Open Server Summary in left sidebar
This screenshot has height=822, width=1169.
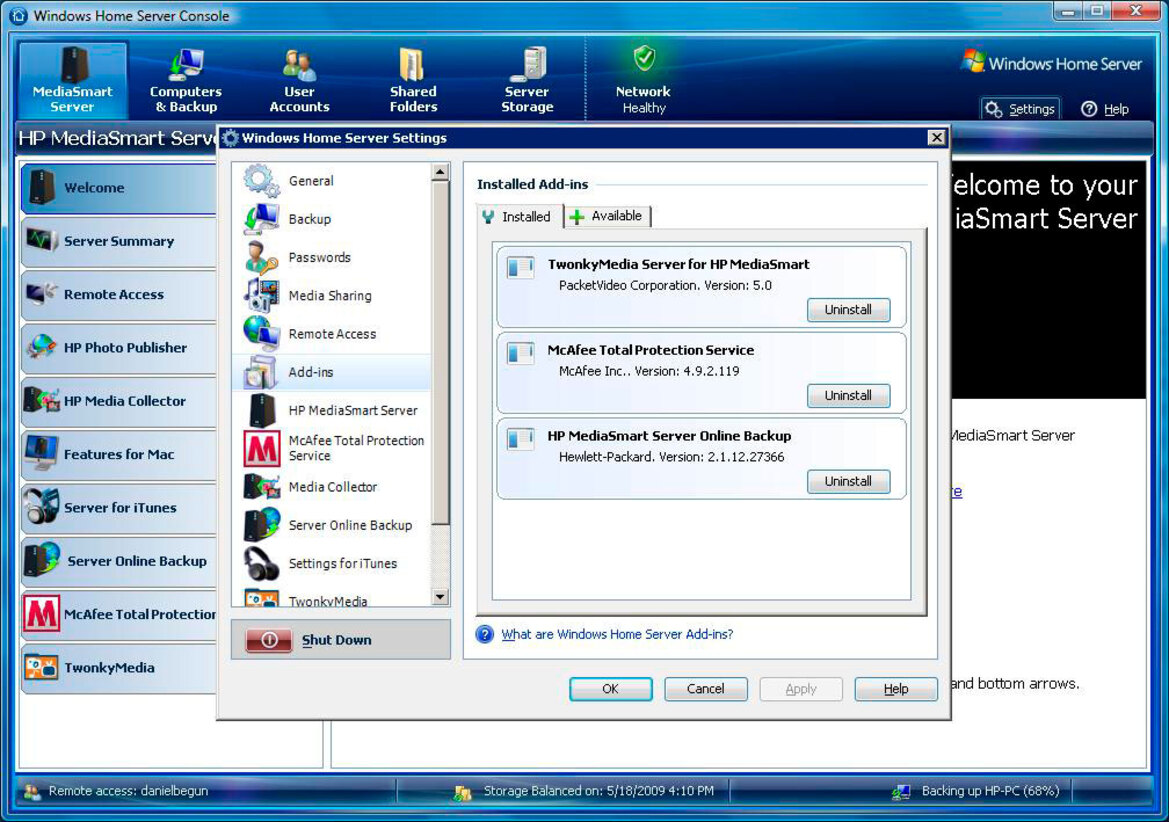point(119,241)
